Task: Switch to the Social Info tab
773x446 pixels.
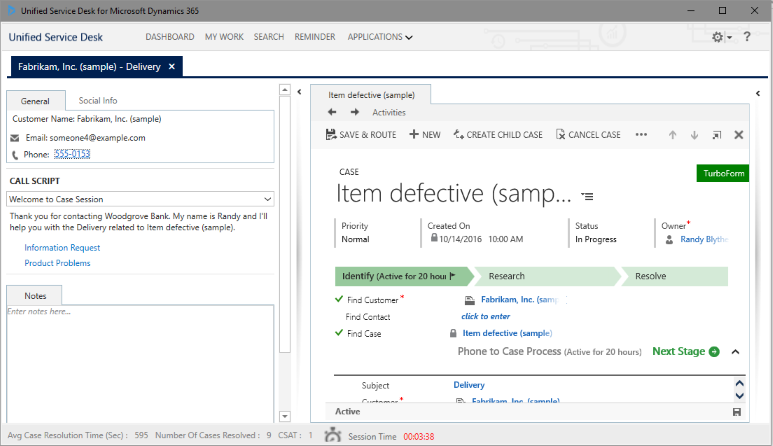Action: [98, 101]
